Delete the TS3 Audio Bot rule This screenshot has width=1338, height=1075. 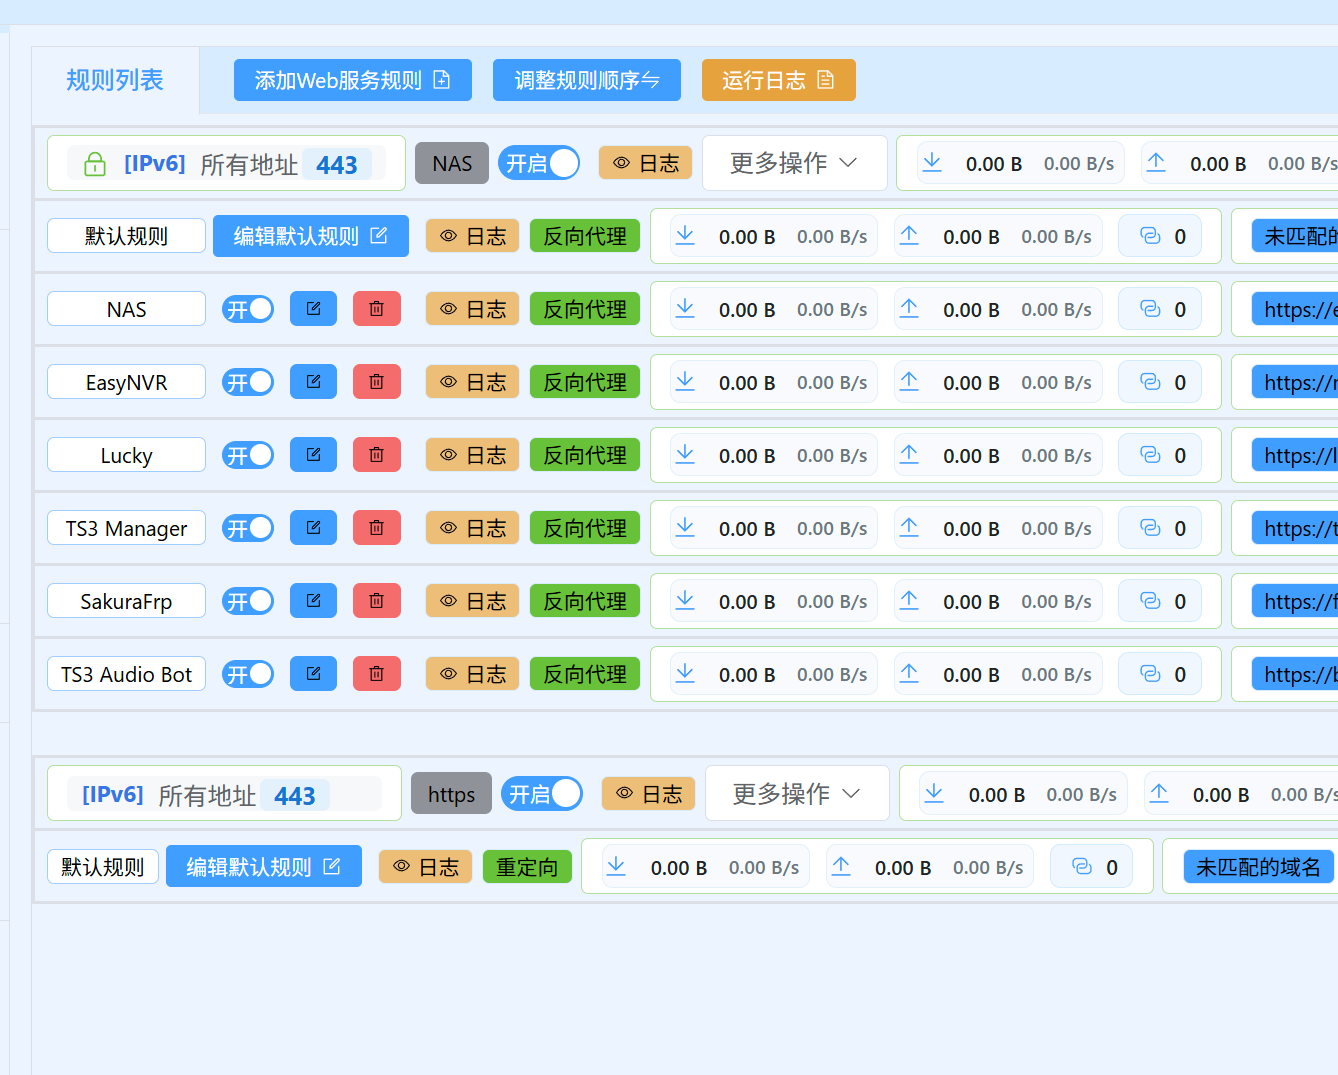point(377,674)
